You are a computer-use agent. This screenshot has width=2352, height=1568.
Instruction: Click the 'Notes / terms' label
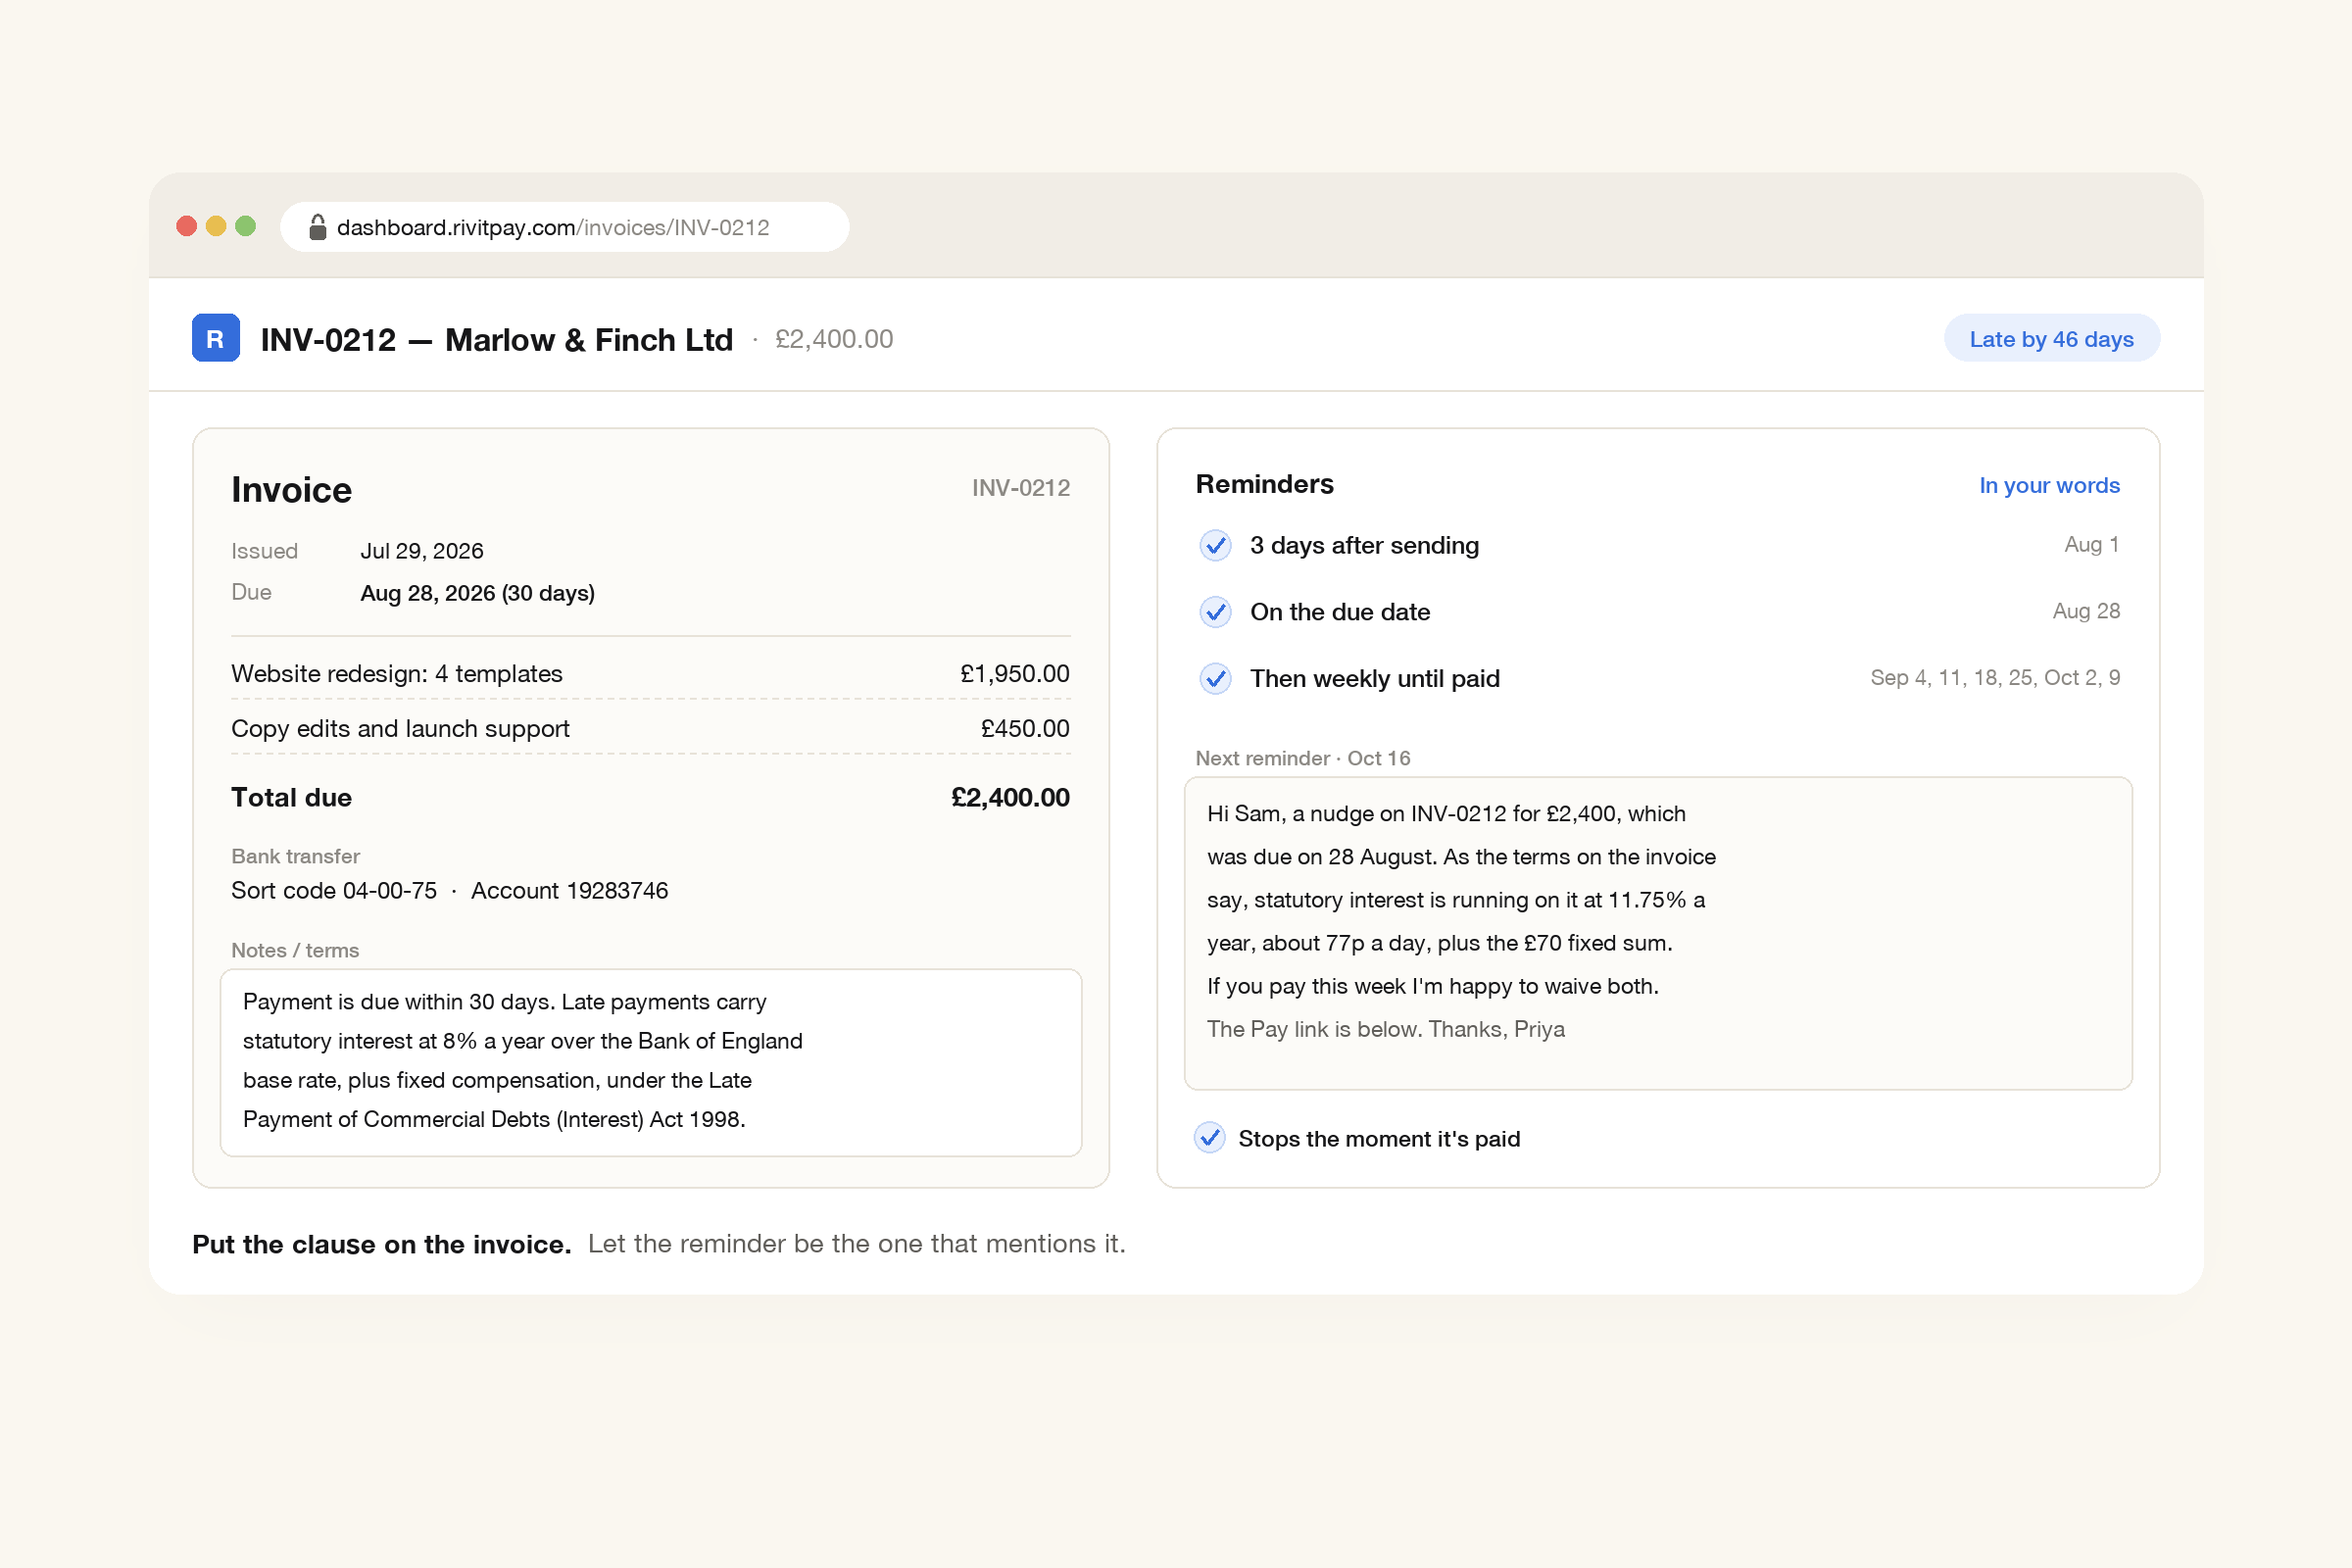pos(295,950)
